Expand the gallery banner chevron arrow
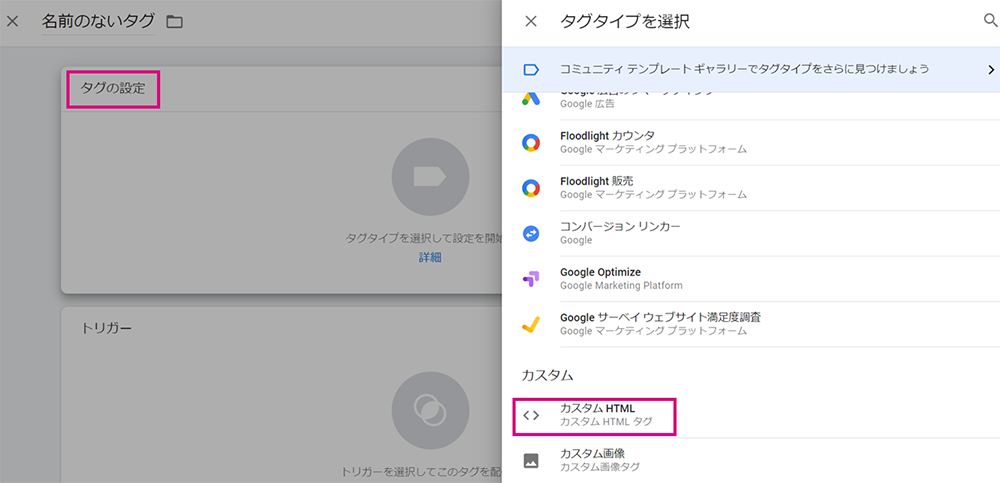This screenshot has height=483, width=1000. [990, 70]
